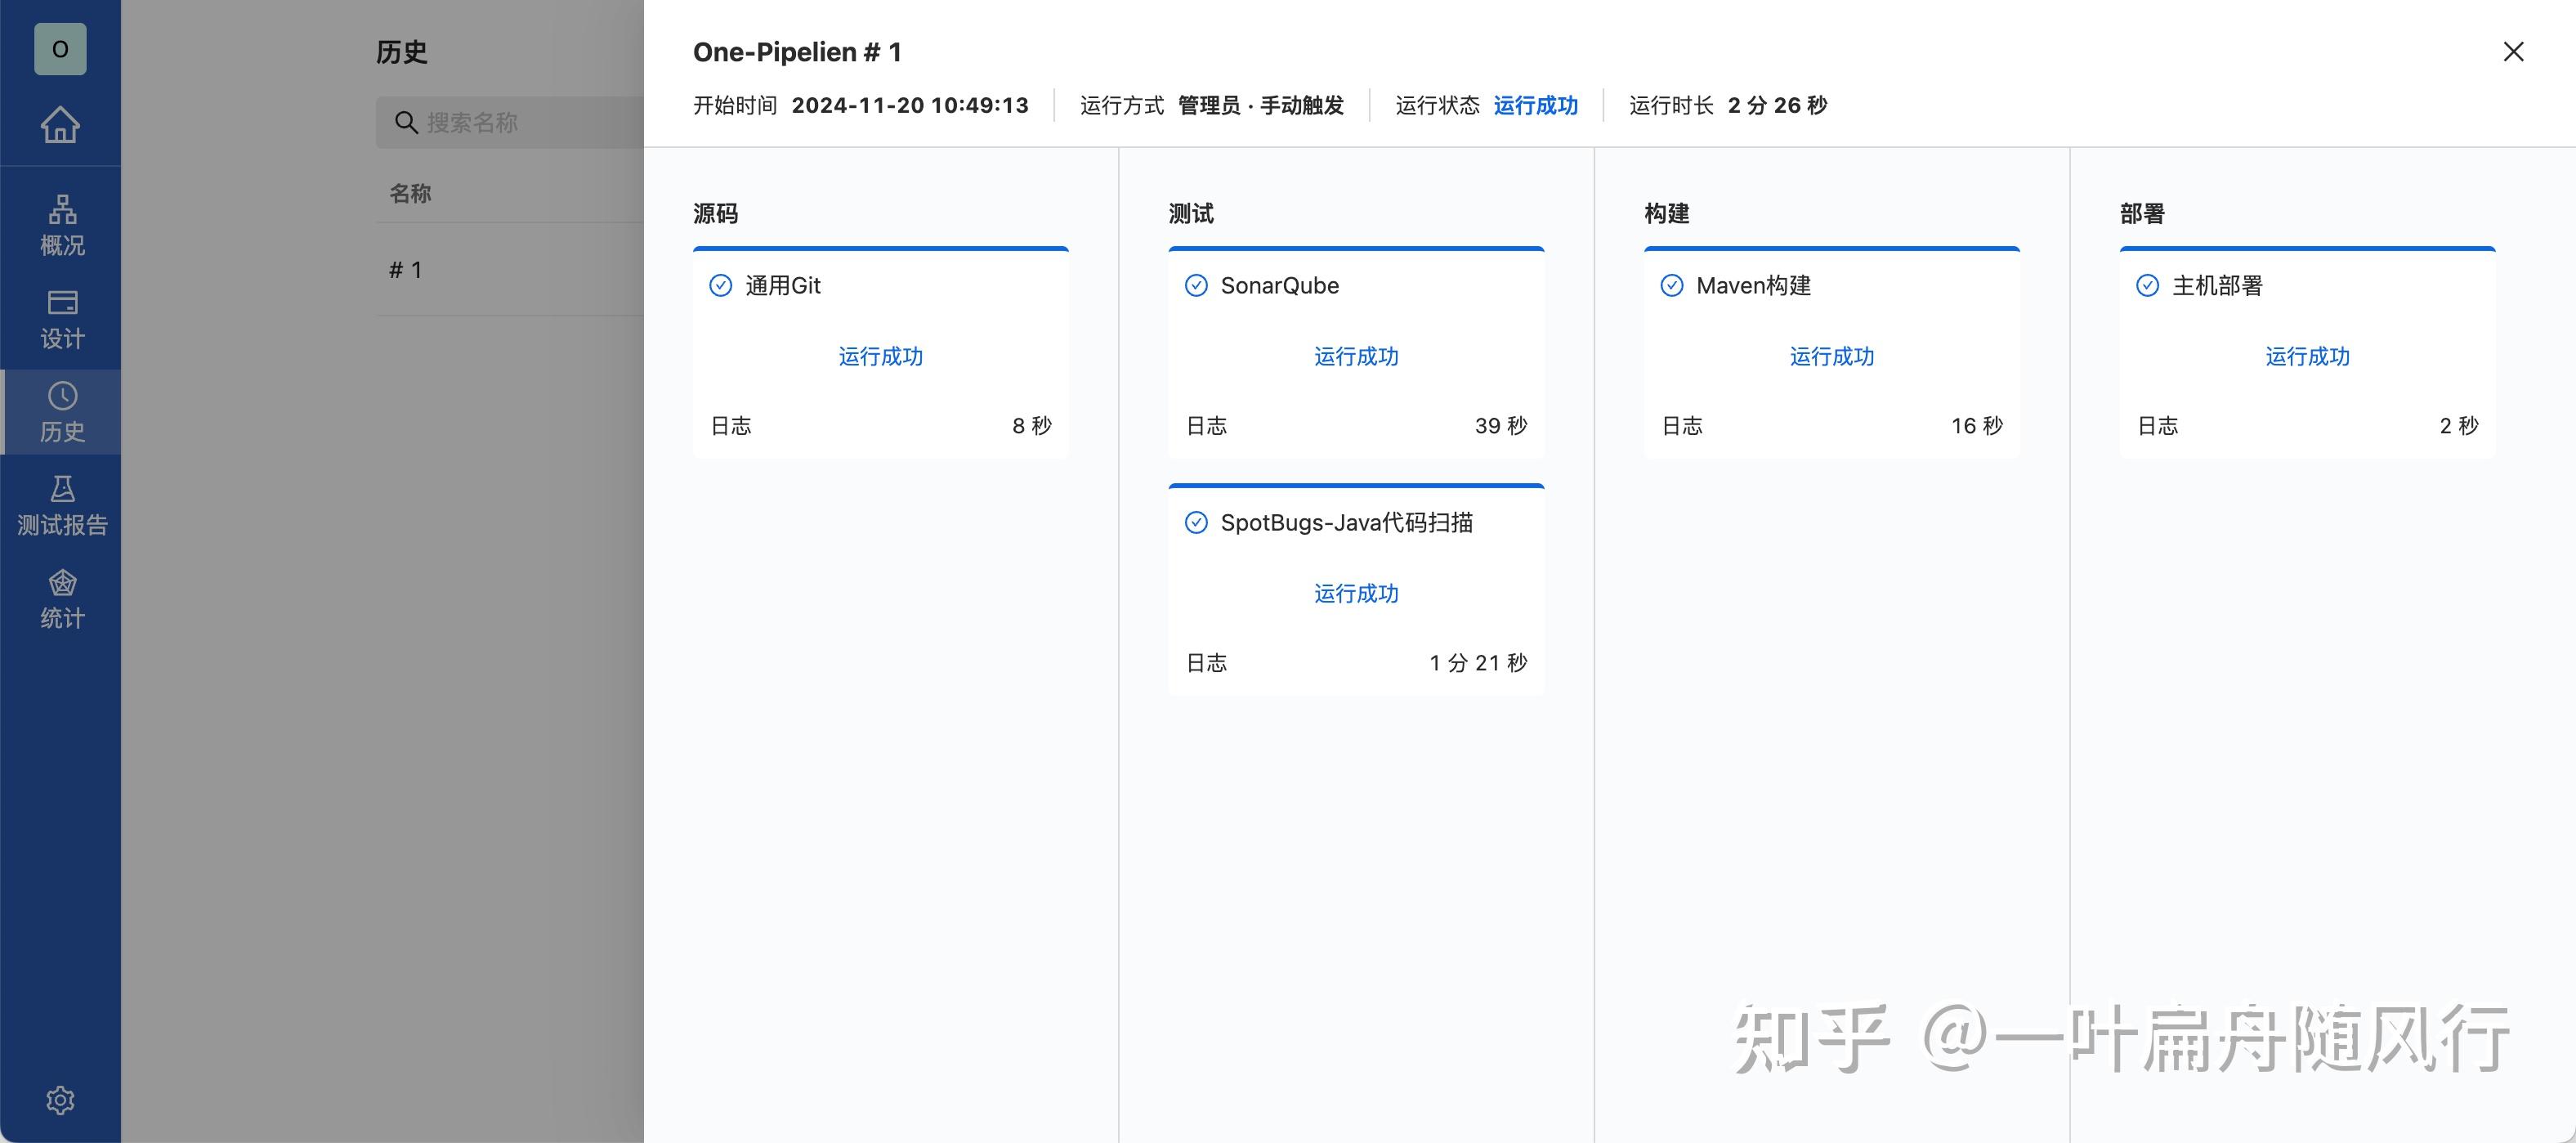The height and width of the screenshot is (1143, 2576).
Task: Open 日志 for the 主机部署 step
Action: [x=2158, y=425]
